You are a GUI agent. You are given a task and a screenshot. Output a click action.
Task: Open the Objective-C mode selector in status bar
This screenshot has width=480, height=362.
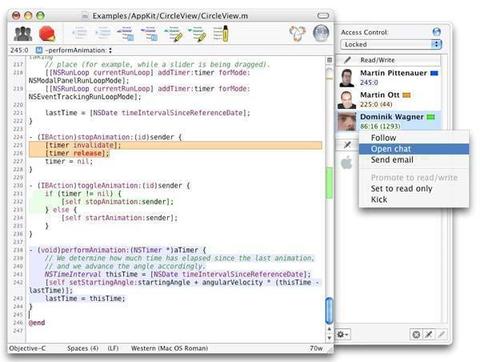click(x=27, y=348)
